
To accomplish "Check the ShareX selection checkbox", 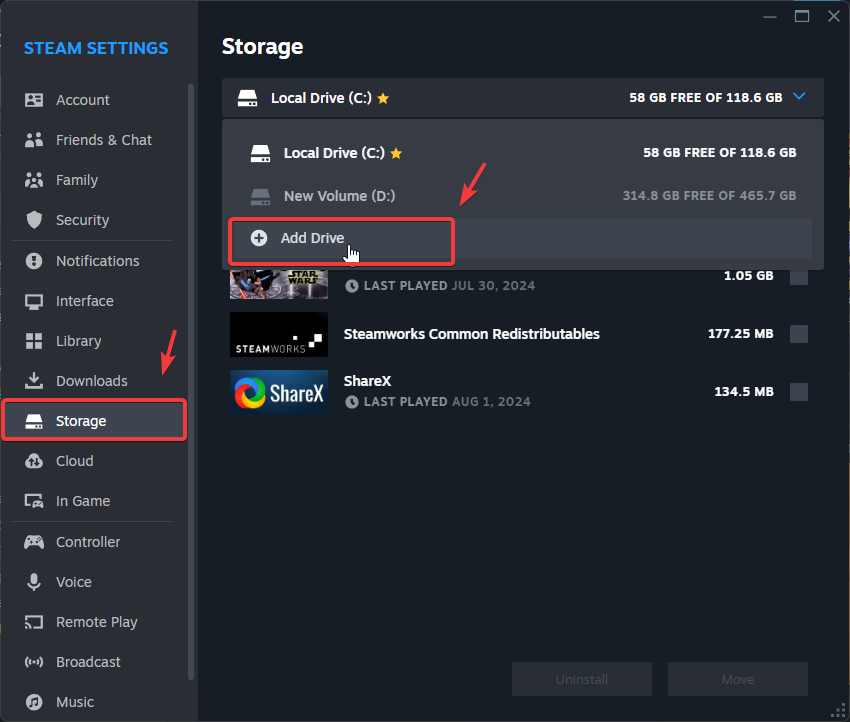I will pos(799,392).
